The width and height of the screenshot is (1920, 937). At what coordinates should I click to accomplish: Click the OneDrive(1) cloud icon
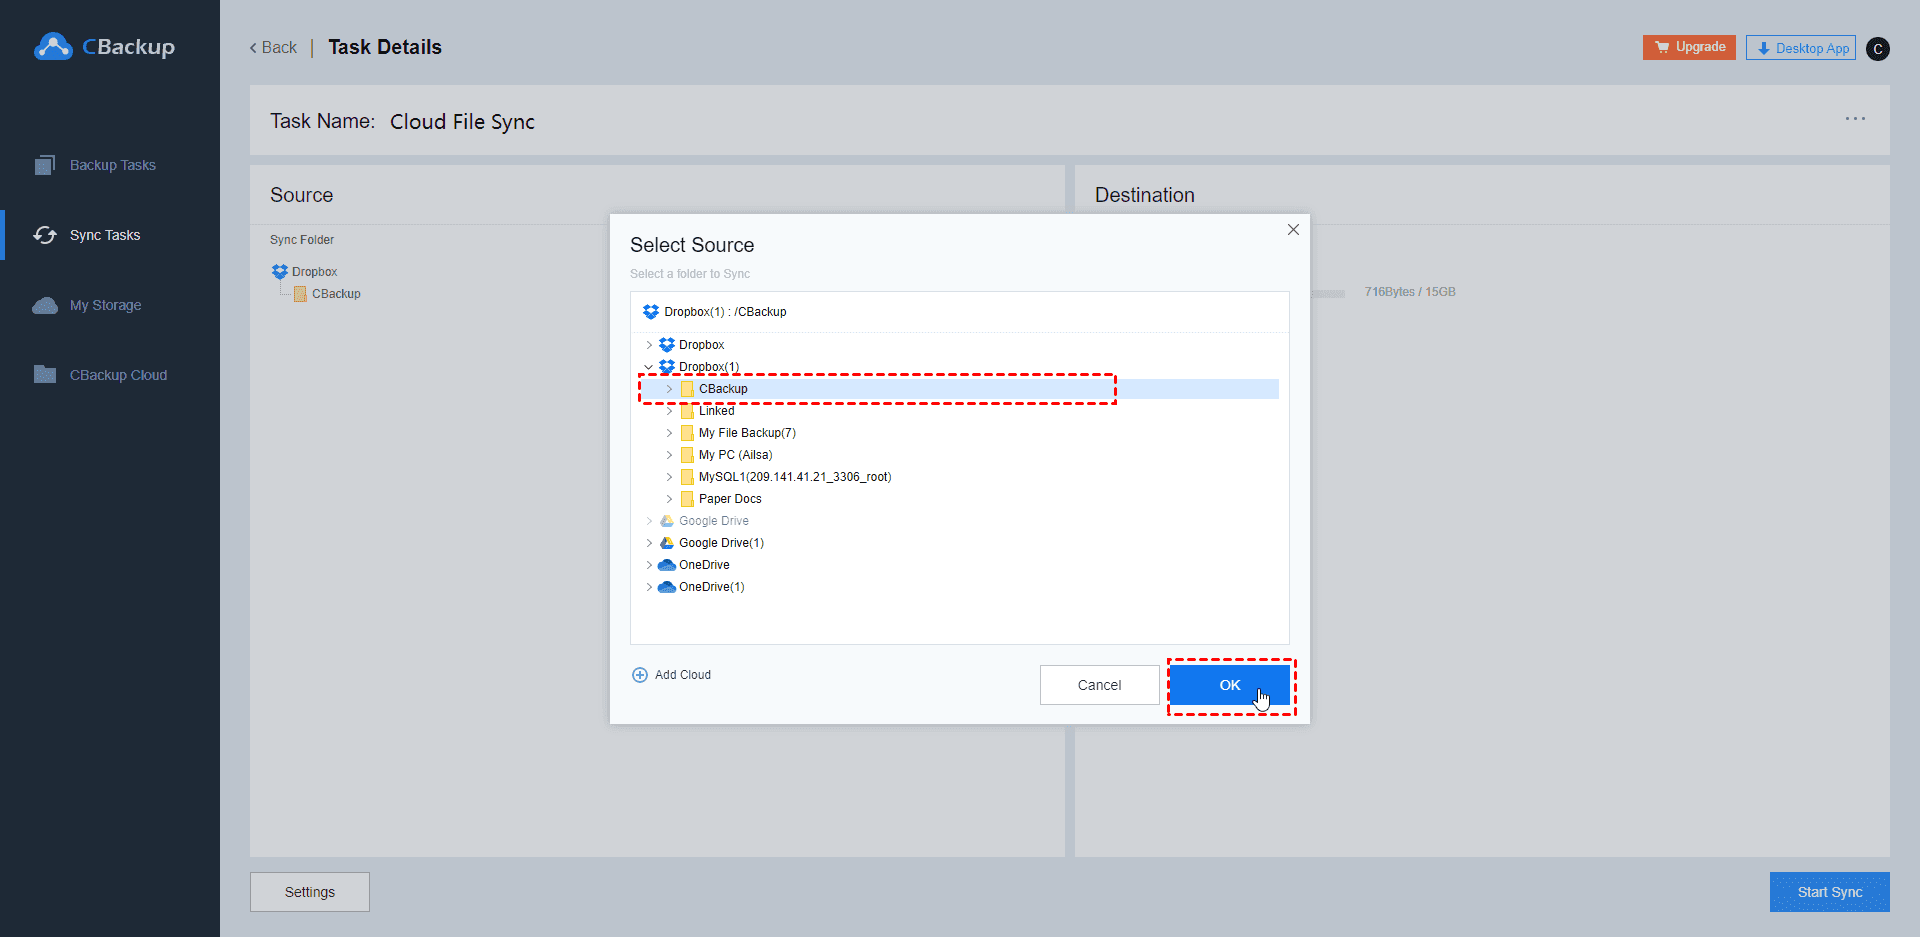(666, 587)
